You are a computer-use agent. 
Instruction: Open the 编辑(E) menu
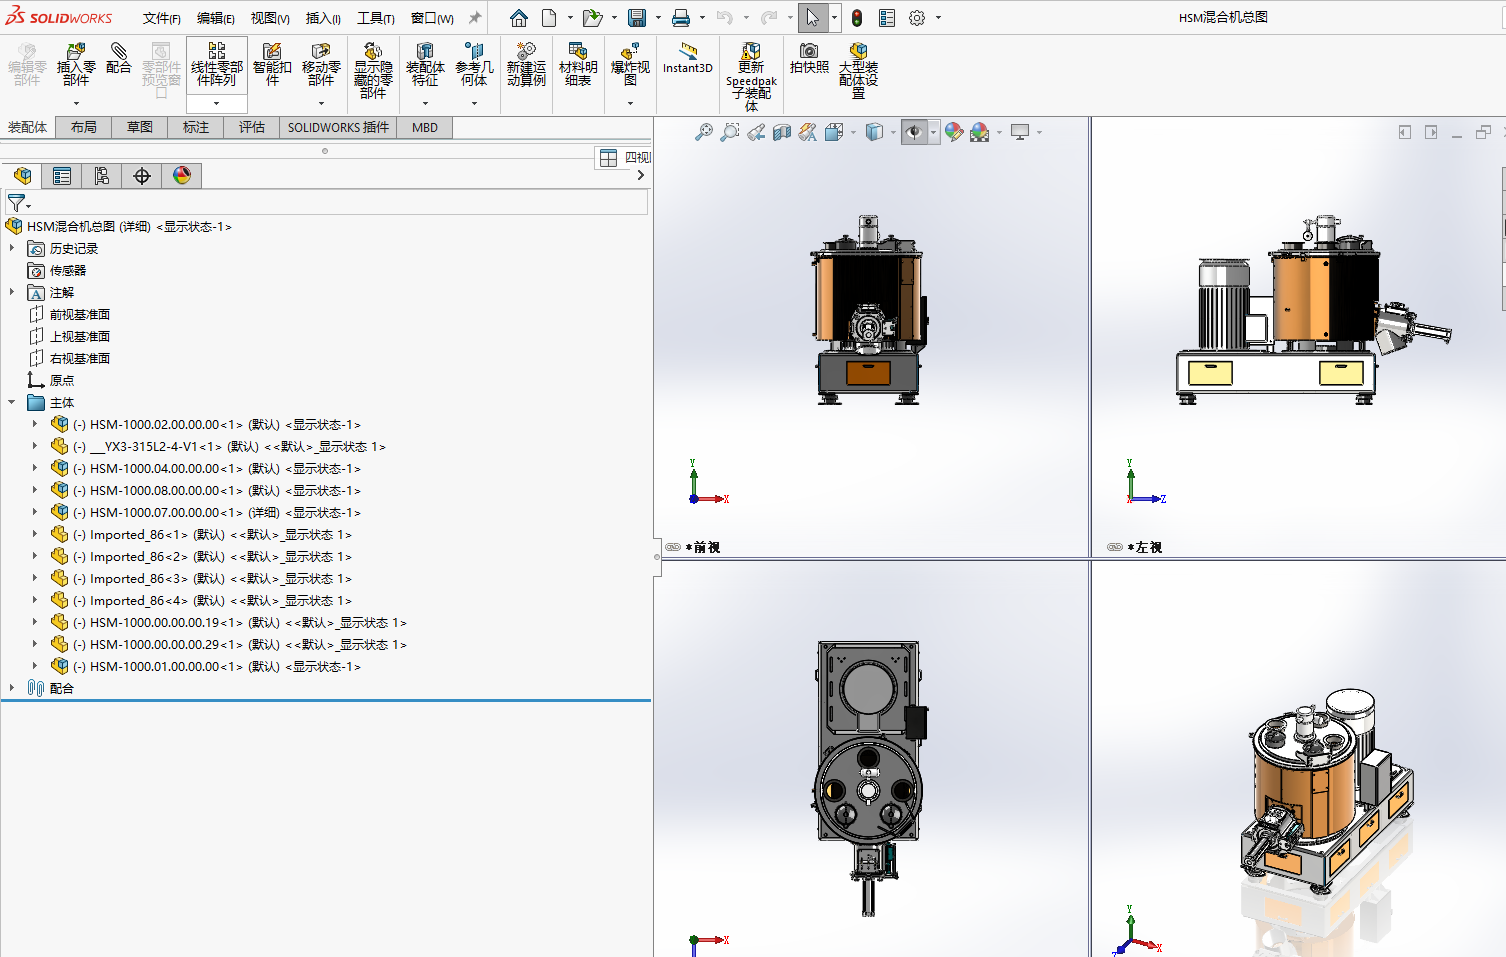coord(215,18)
